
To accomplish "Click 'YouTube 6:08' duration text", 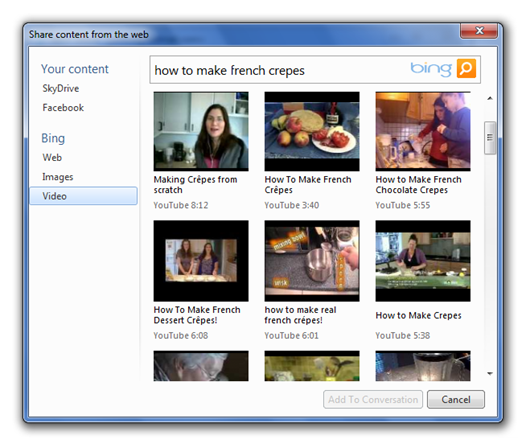I will point(181,335).
